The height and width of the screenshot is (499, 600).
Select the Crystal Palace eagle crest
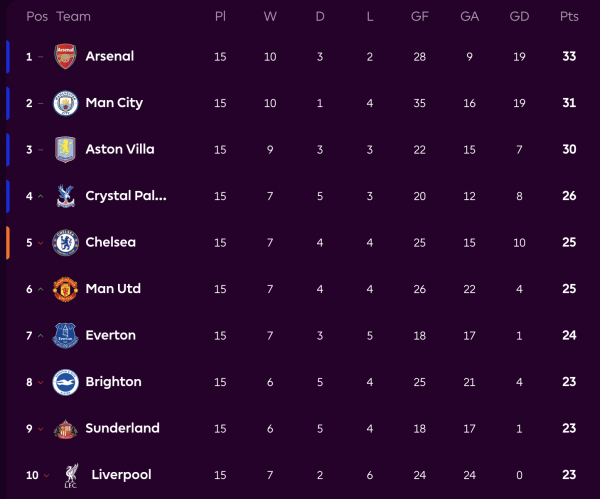coord(65,196)
